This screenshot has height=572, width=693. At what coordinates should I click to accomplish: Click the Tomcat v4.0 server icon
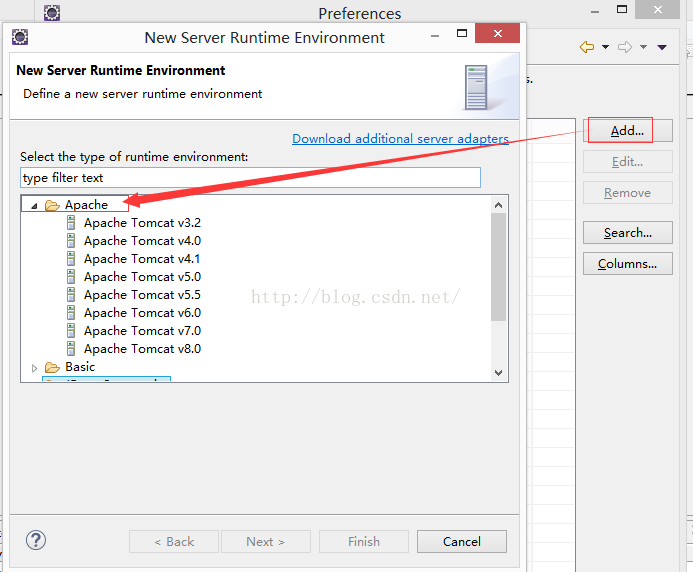(x=71, y=240)
